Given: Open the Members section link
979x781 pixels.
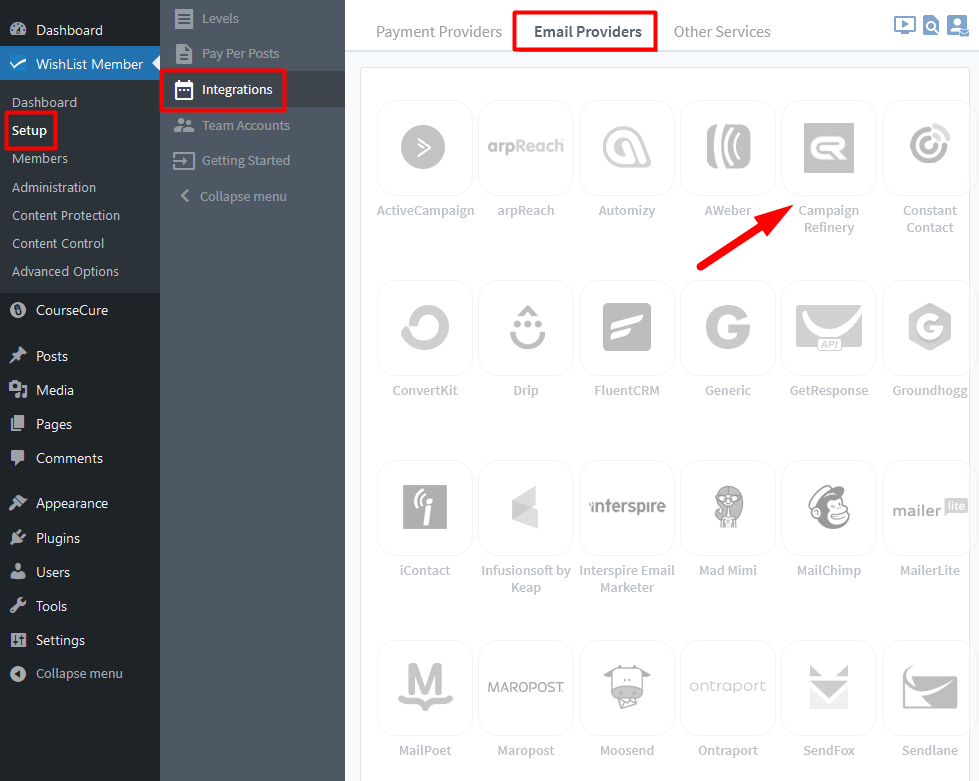Looking at the screenshot, I should click(40, 159).
